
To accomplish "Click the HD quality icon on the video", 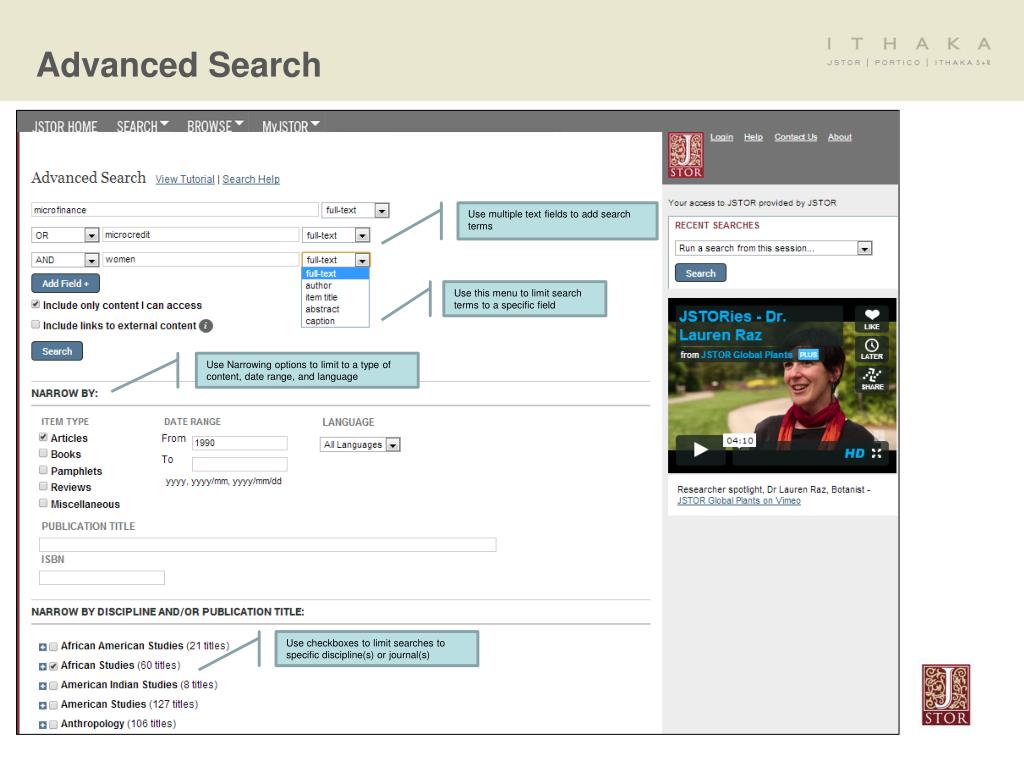I will [x=854, y=453].
